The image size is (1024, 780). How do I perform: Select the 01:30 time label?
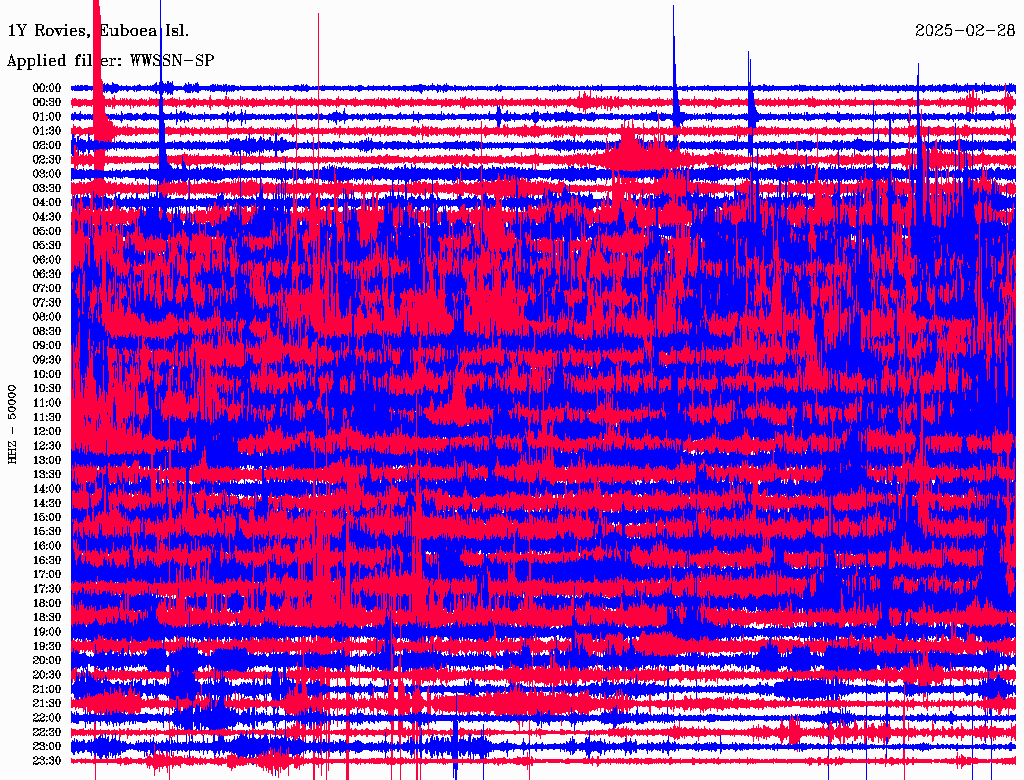[x=47, y=131]
